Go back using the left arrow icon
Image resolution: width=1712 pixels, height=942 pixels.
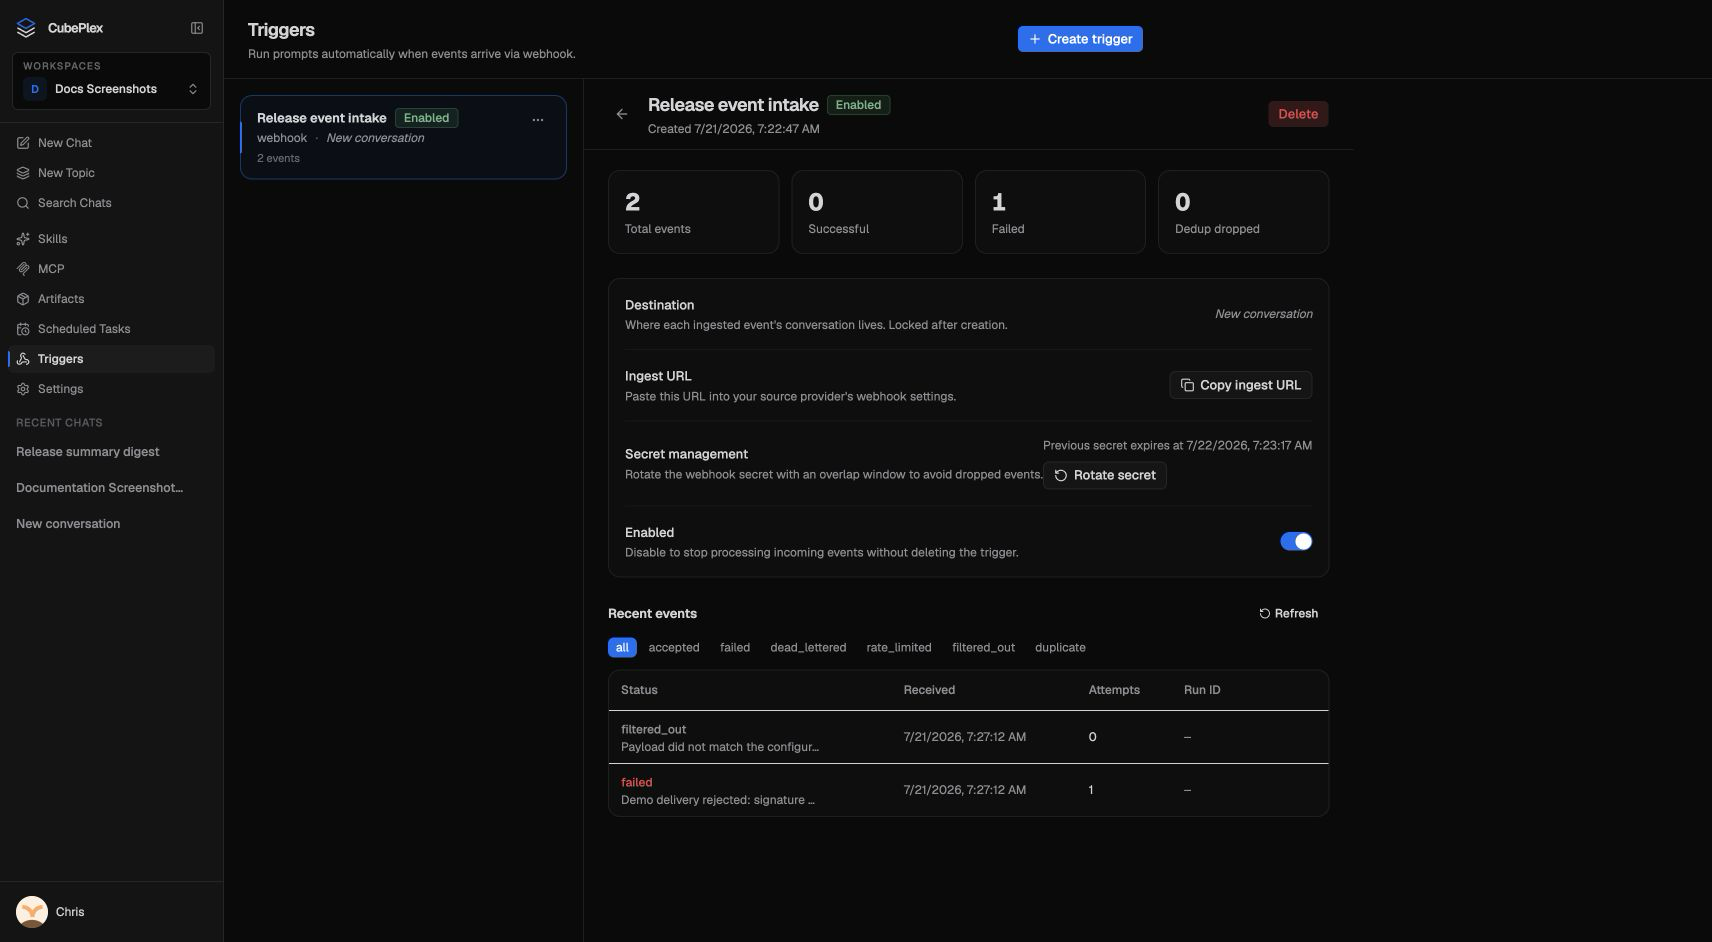(x=622, y=114)
